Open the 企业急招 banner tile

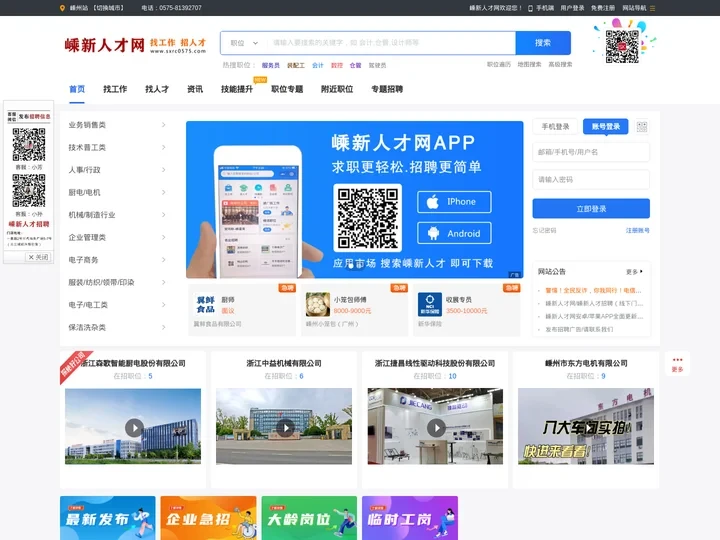pyautogui.click(x=208, y=518)
